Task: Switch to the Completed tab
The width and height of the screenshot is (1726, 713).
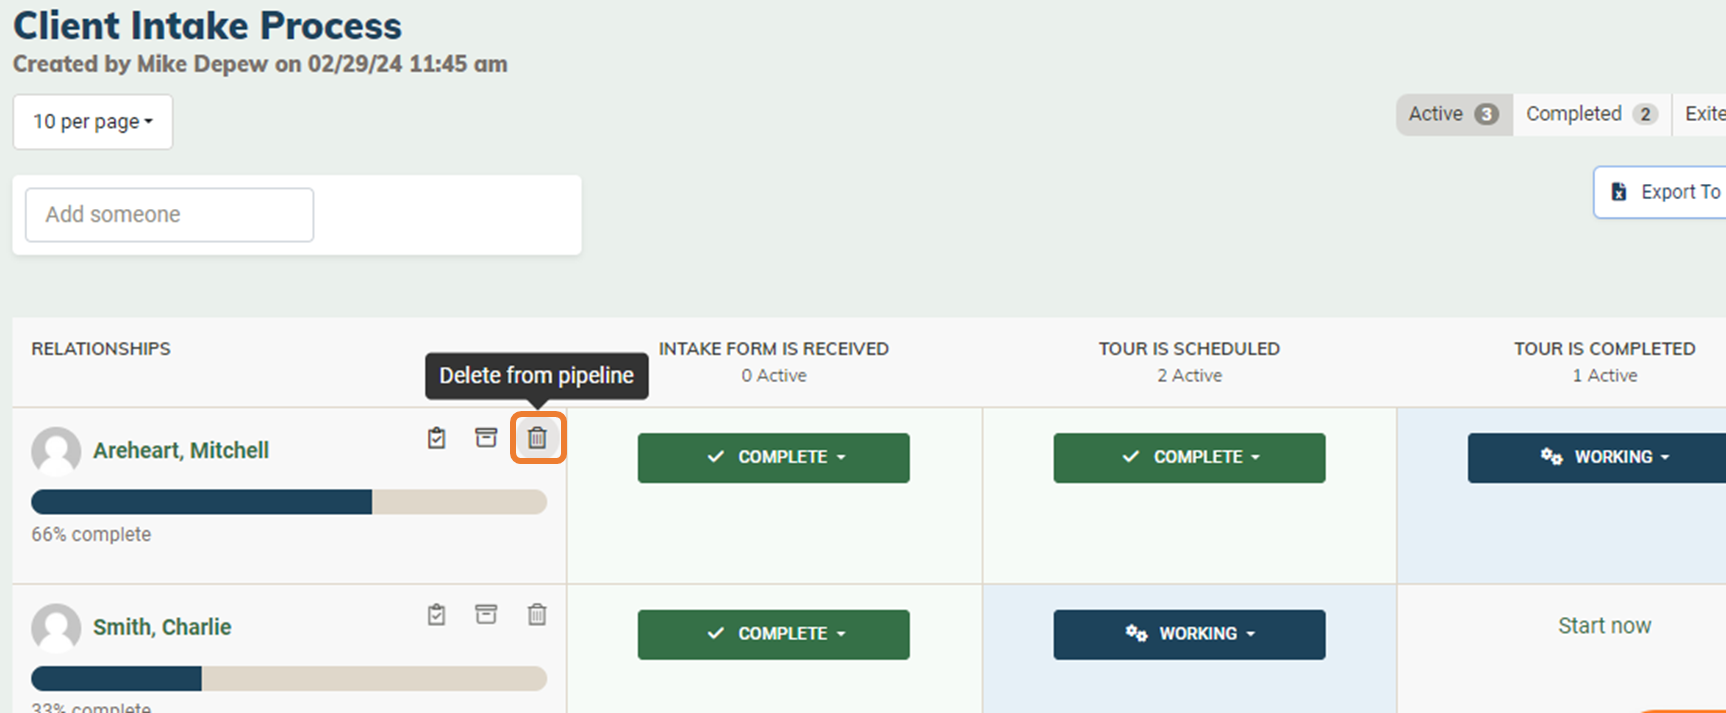Action: [x=1590, y=113]
